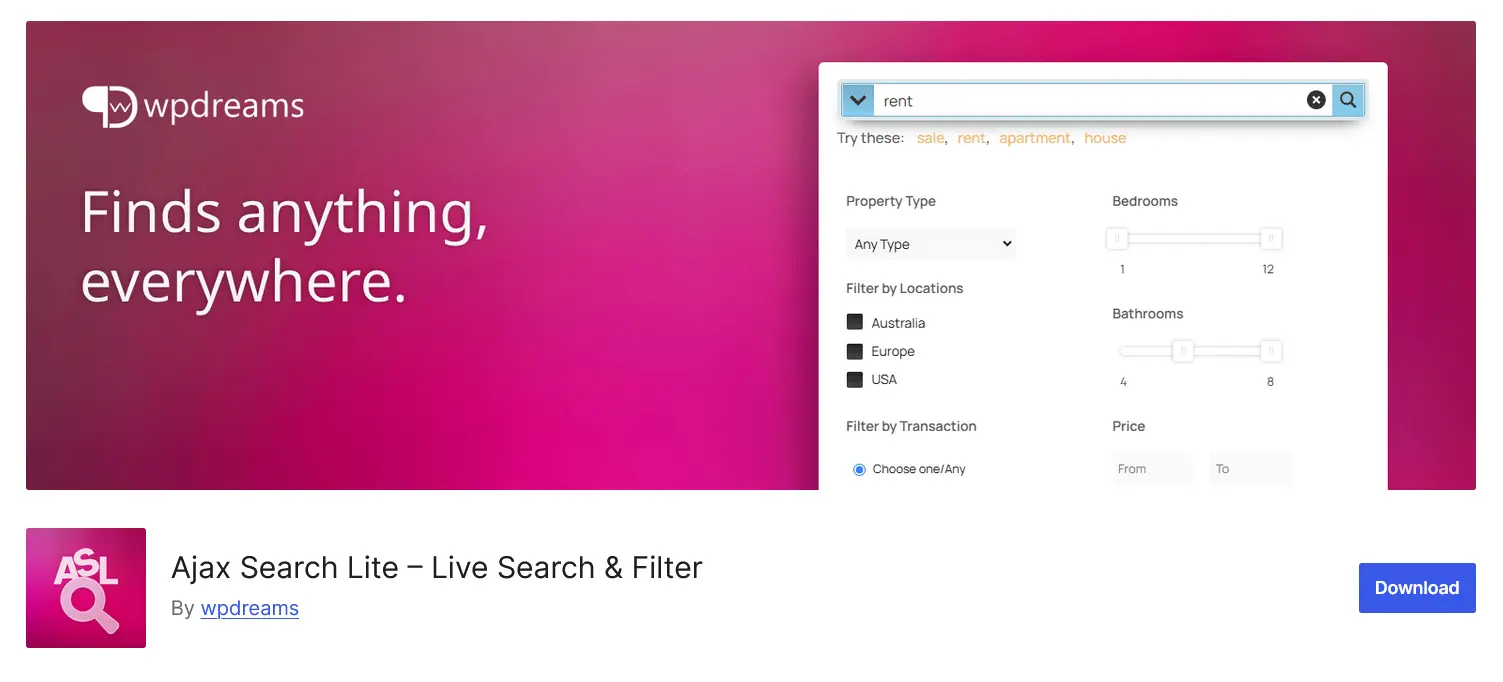
Task: Open search settings via chevron-down icon
Action: click(858, 100)
